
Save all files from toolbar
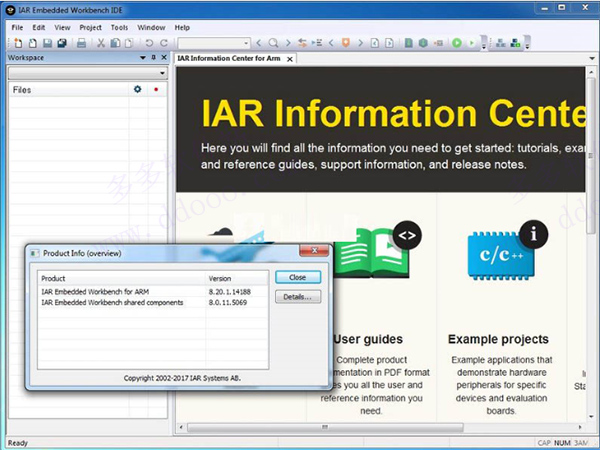point(62,43)
